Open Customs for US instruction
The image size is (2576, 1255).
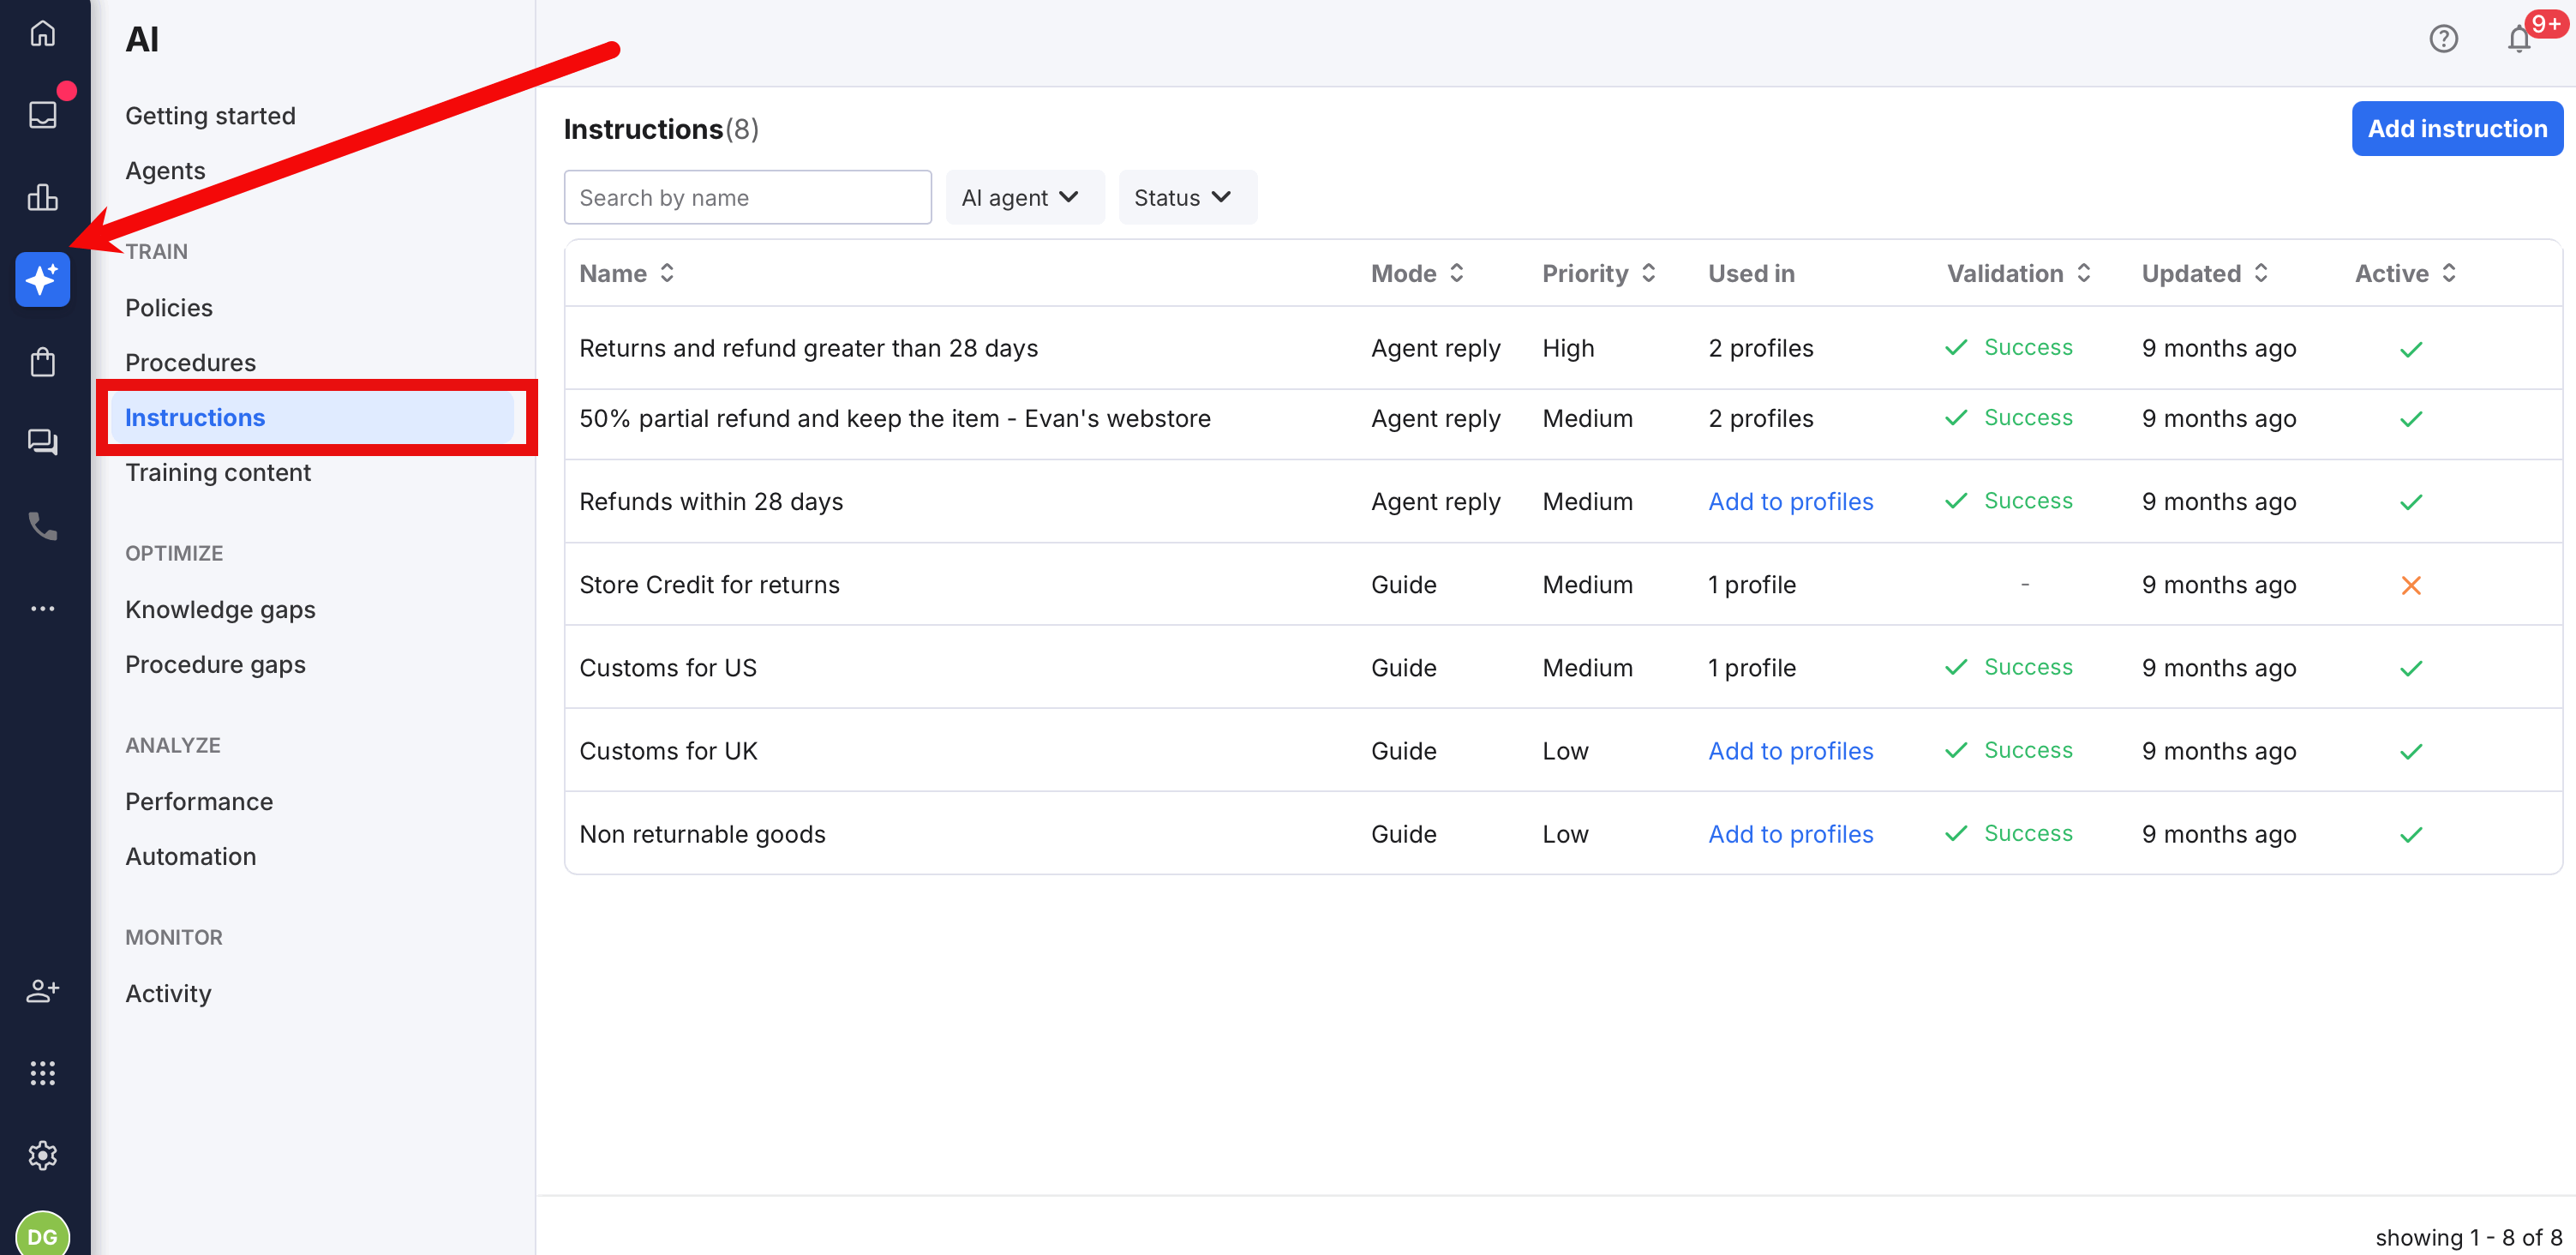point(668,668)
